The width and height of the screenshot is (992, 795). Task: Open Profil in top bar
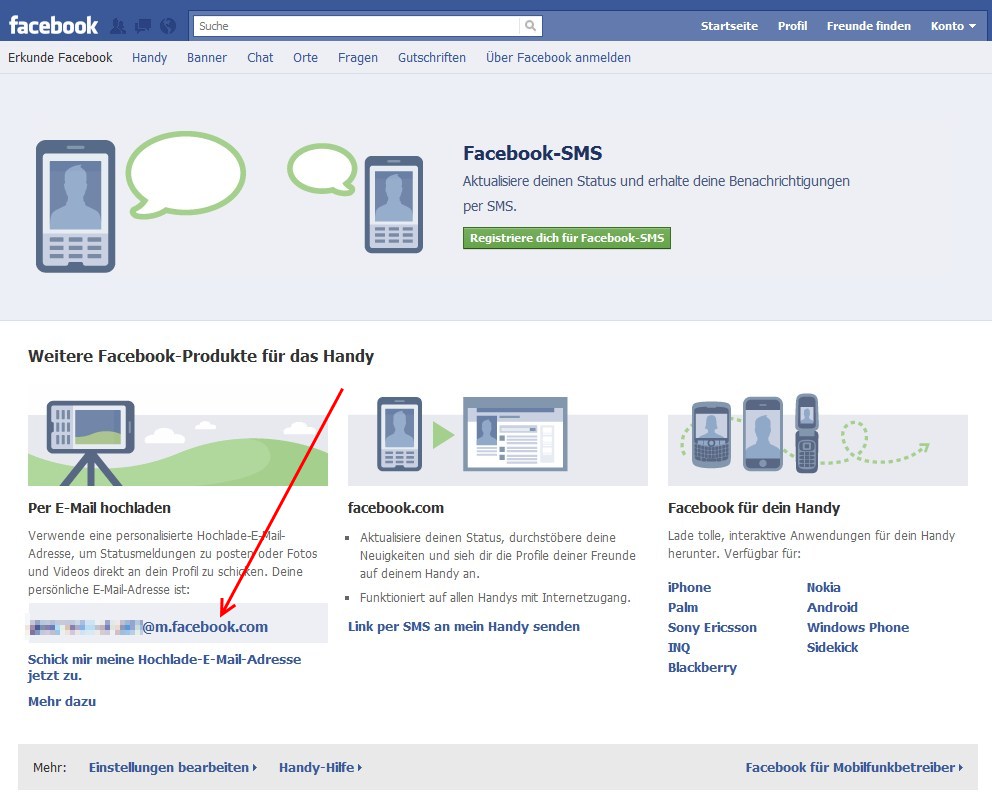pyautogui.click(x=792, y=26)
